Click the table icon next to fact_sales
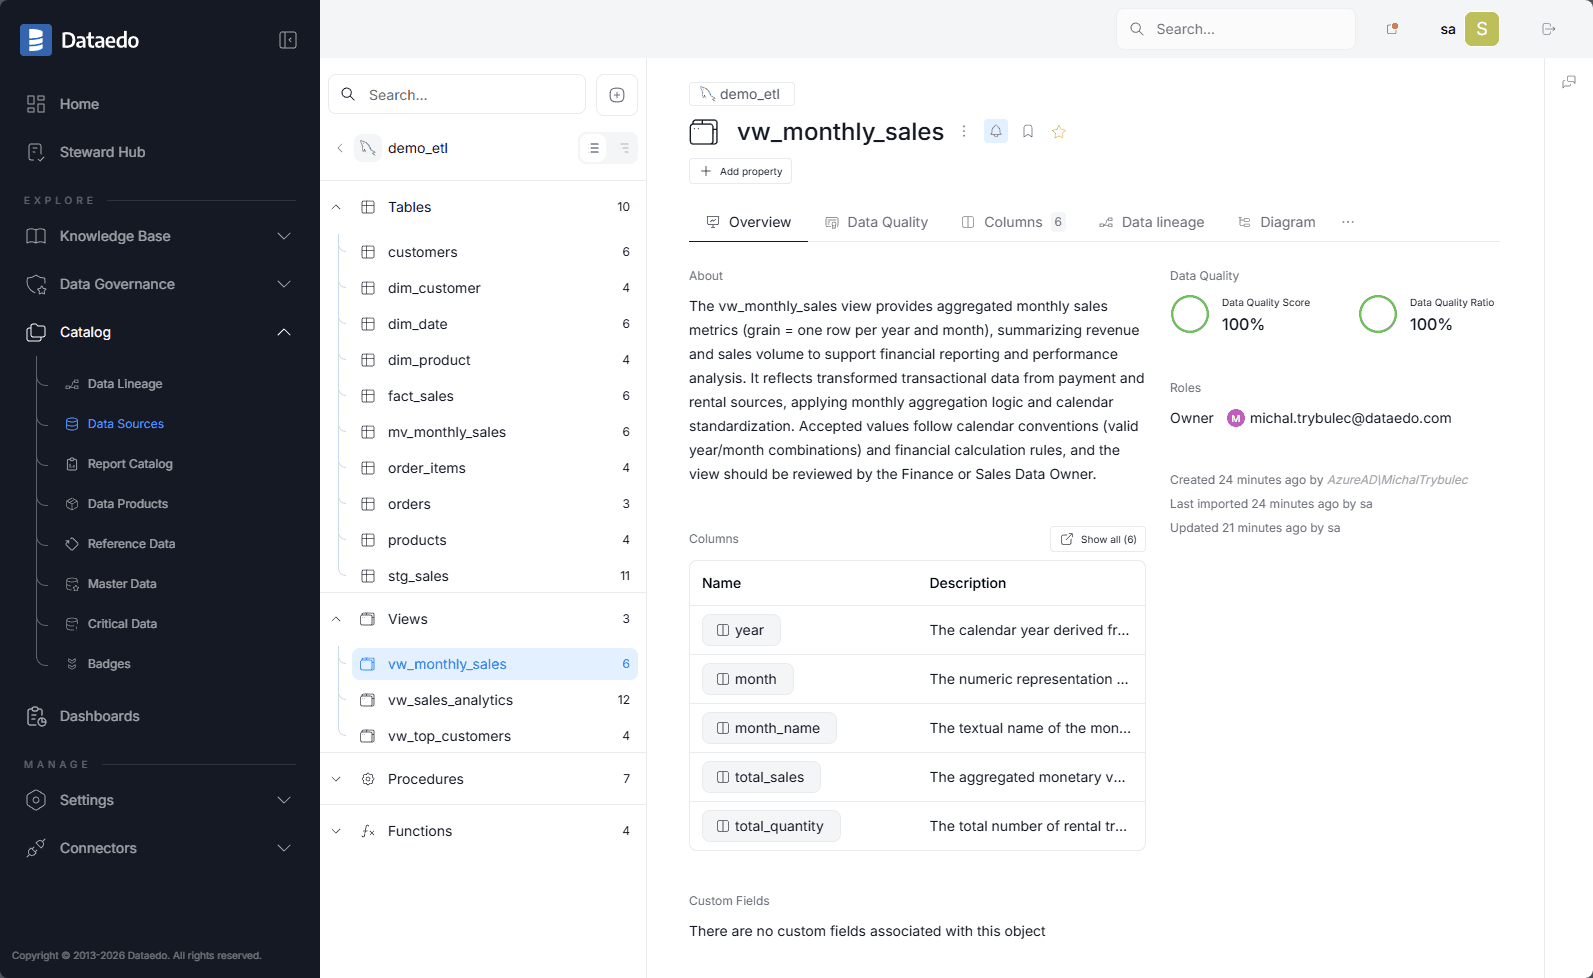Viewport: 1593px width, 978px height. click(x=368, y=396)
